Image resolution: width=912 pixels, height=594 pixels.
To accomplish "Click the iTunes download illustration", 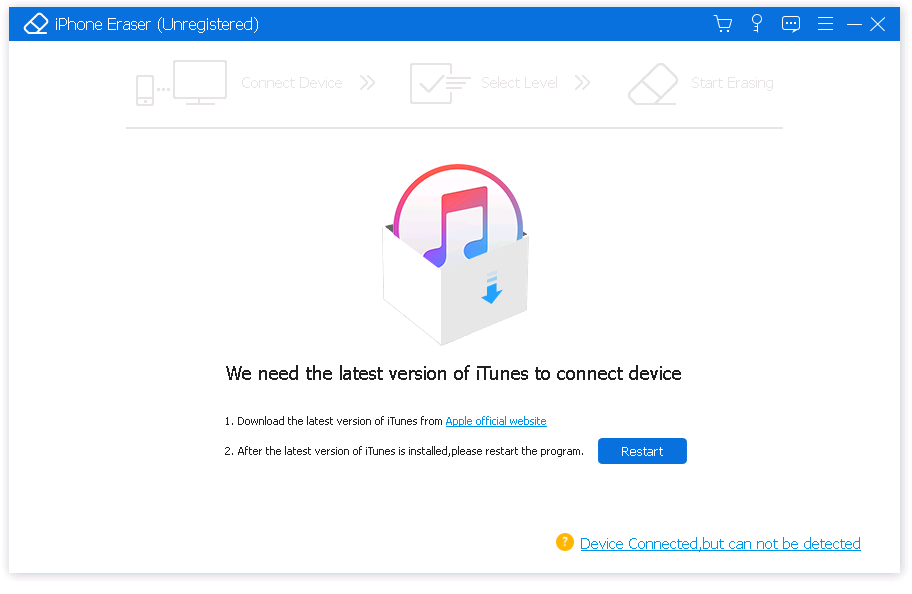I will tap(456, 250).
